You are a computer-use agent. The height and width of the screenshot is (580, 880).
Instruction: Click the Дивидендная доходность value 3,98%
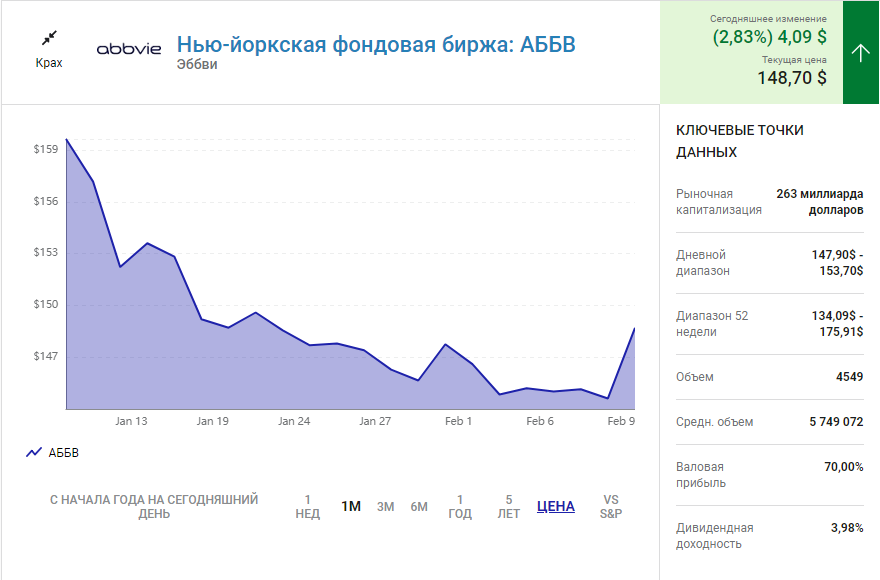point(845,527)
